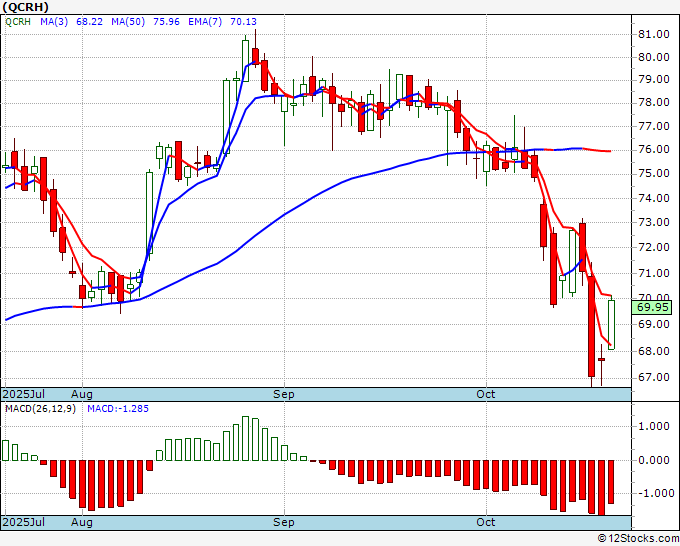Click the Oct label on MACD axis

click(486, 522)
